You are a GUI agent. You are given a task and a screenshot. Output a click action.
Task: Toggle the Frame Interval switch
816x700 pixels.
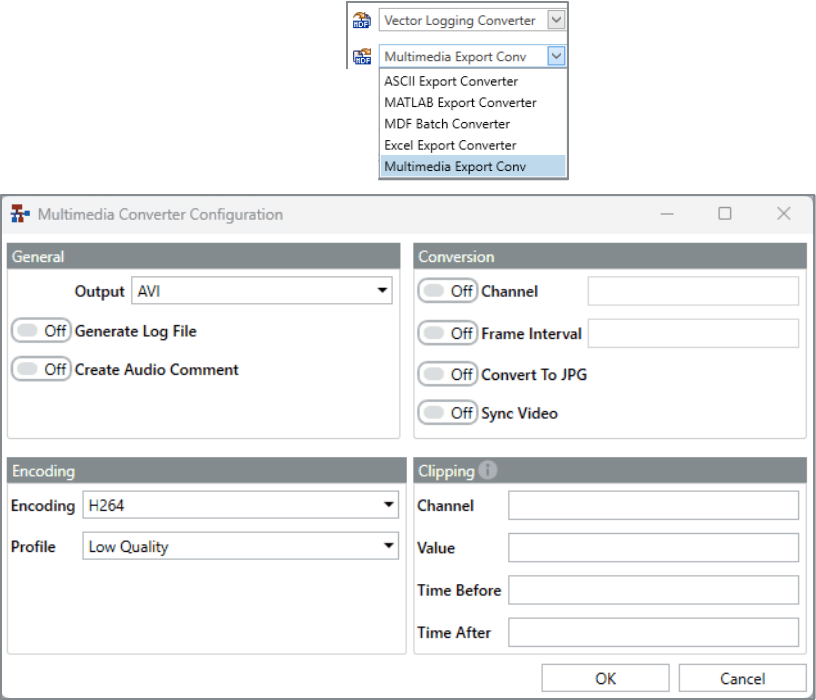[448, 333]
